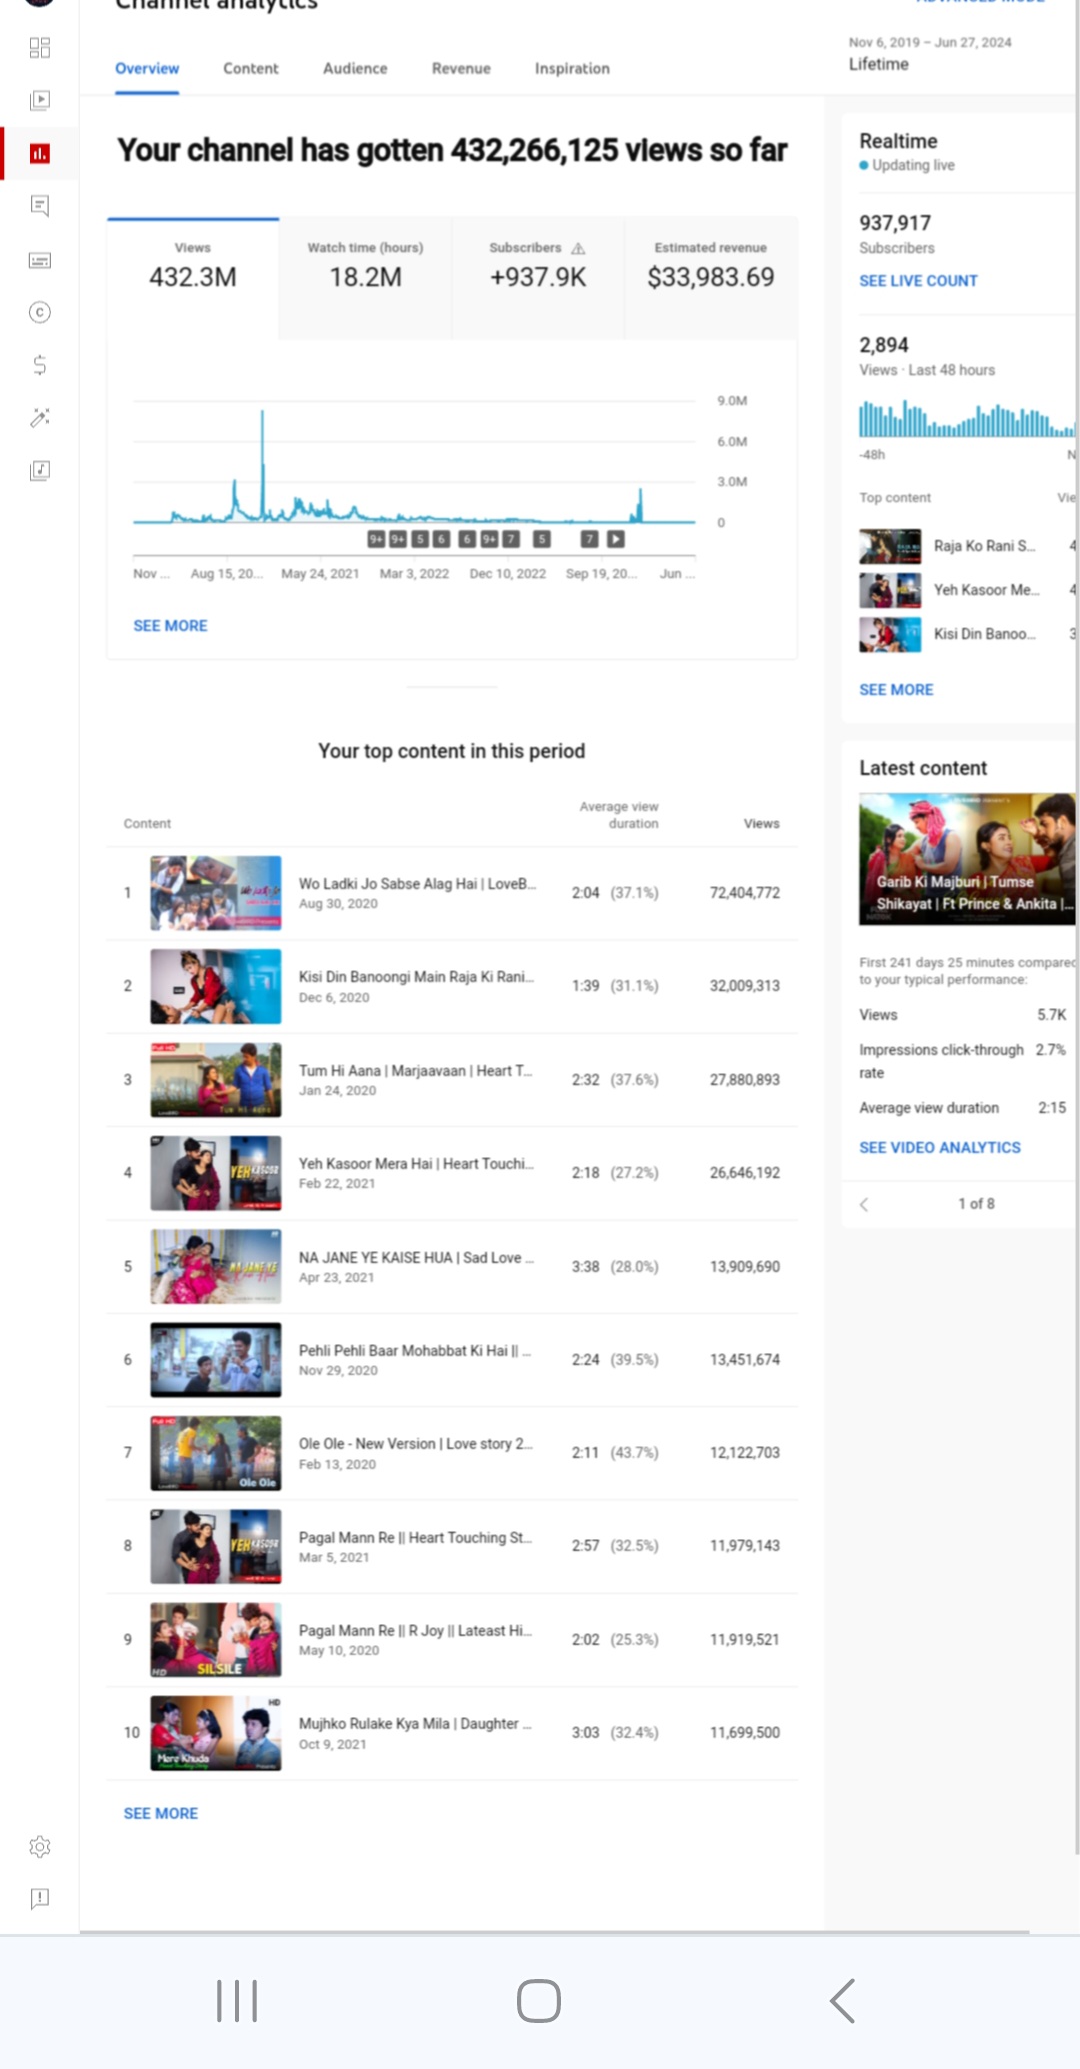
Task: Click Kisi Din Banoo... in Realtime top content
Action: point(985,634)
